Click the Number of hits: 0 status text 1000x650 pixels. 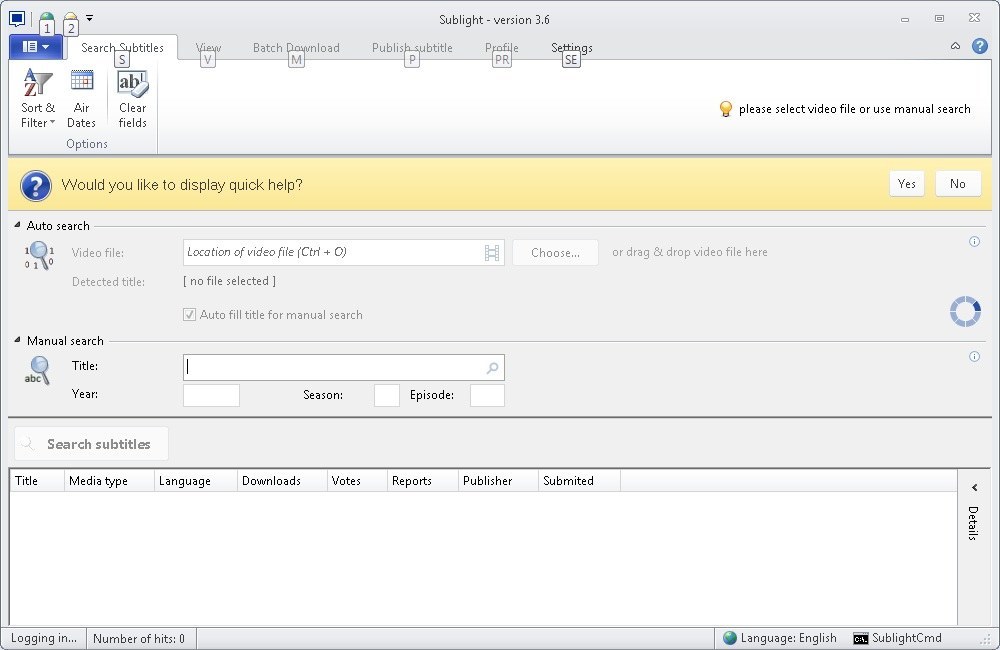[138, 639]
